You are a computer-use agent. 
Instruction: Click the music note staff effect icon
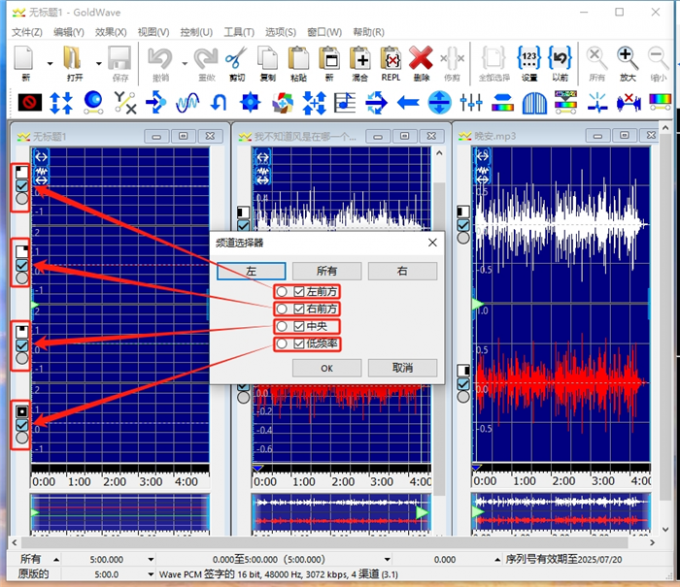pyautogui.click(x=345, y=103)
